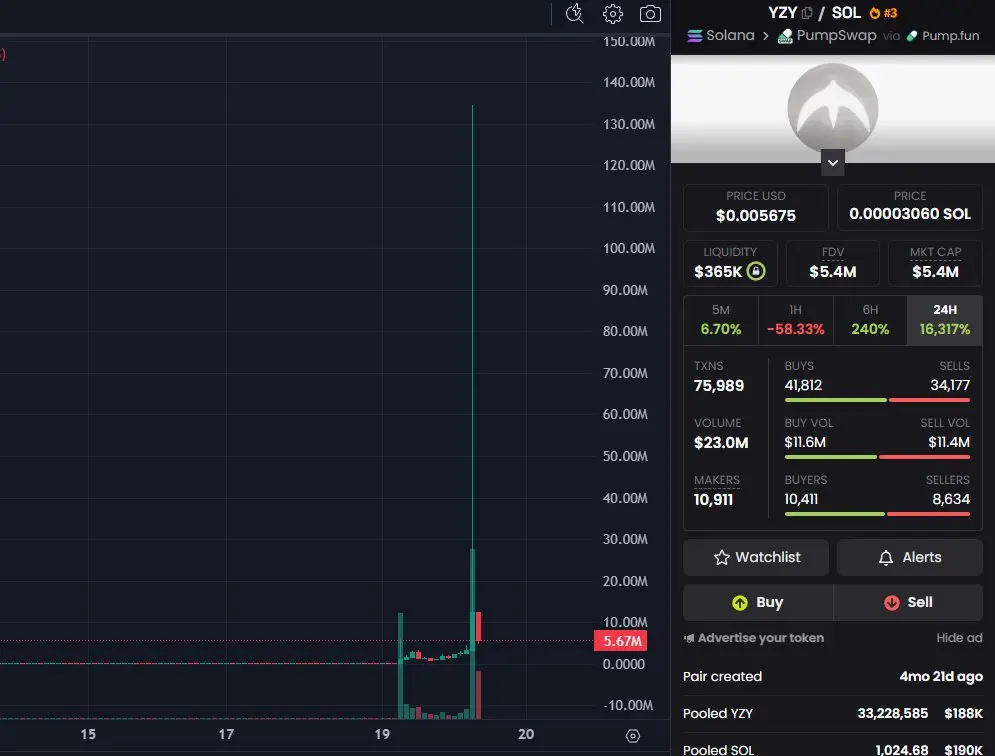Select the 1H timeframe tab

[x=795, y=320]
